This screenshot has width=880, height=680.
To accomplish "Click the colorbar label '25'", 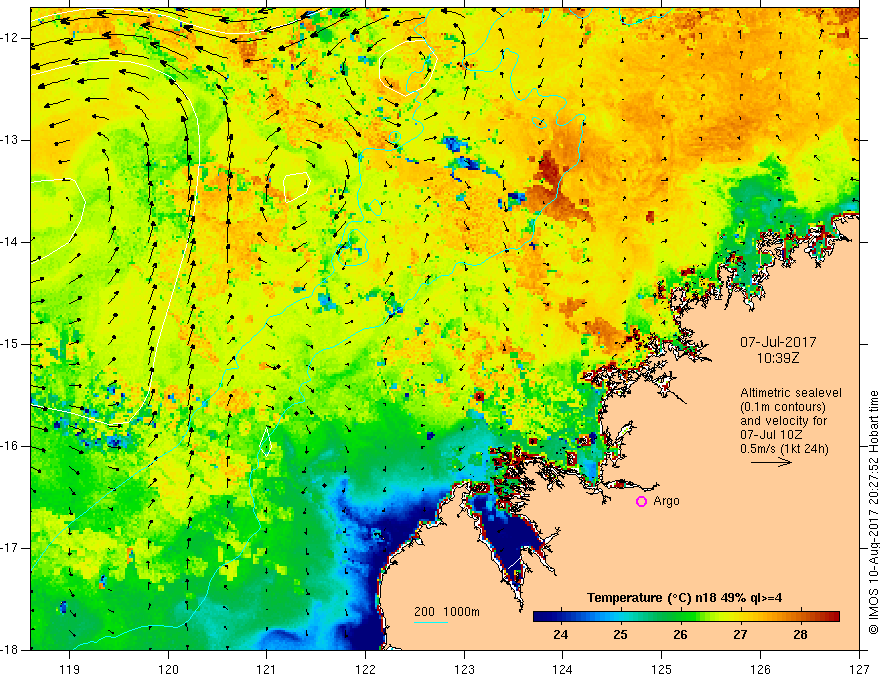I will pyautogui.click(x=620, y=635).
